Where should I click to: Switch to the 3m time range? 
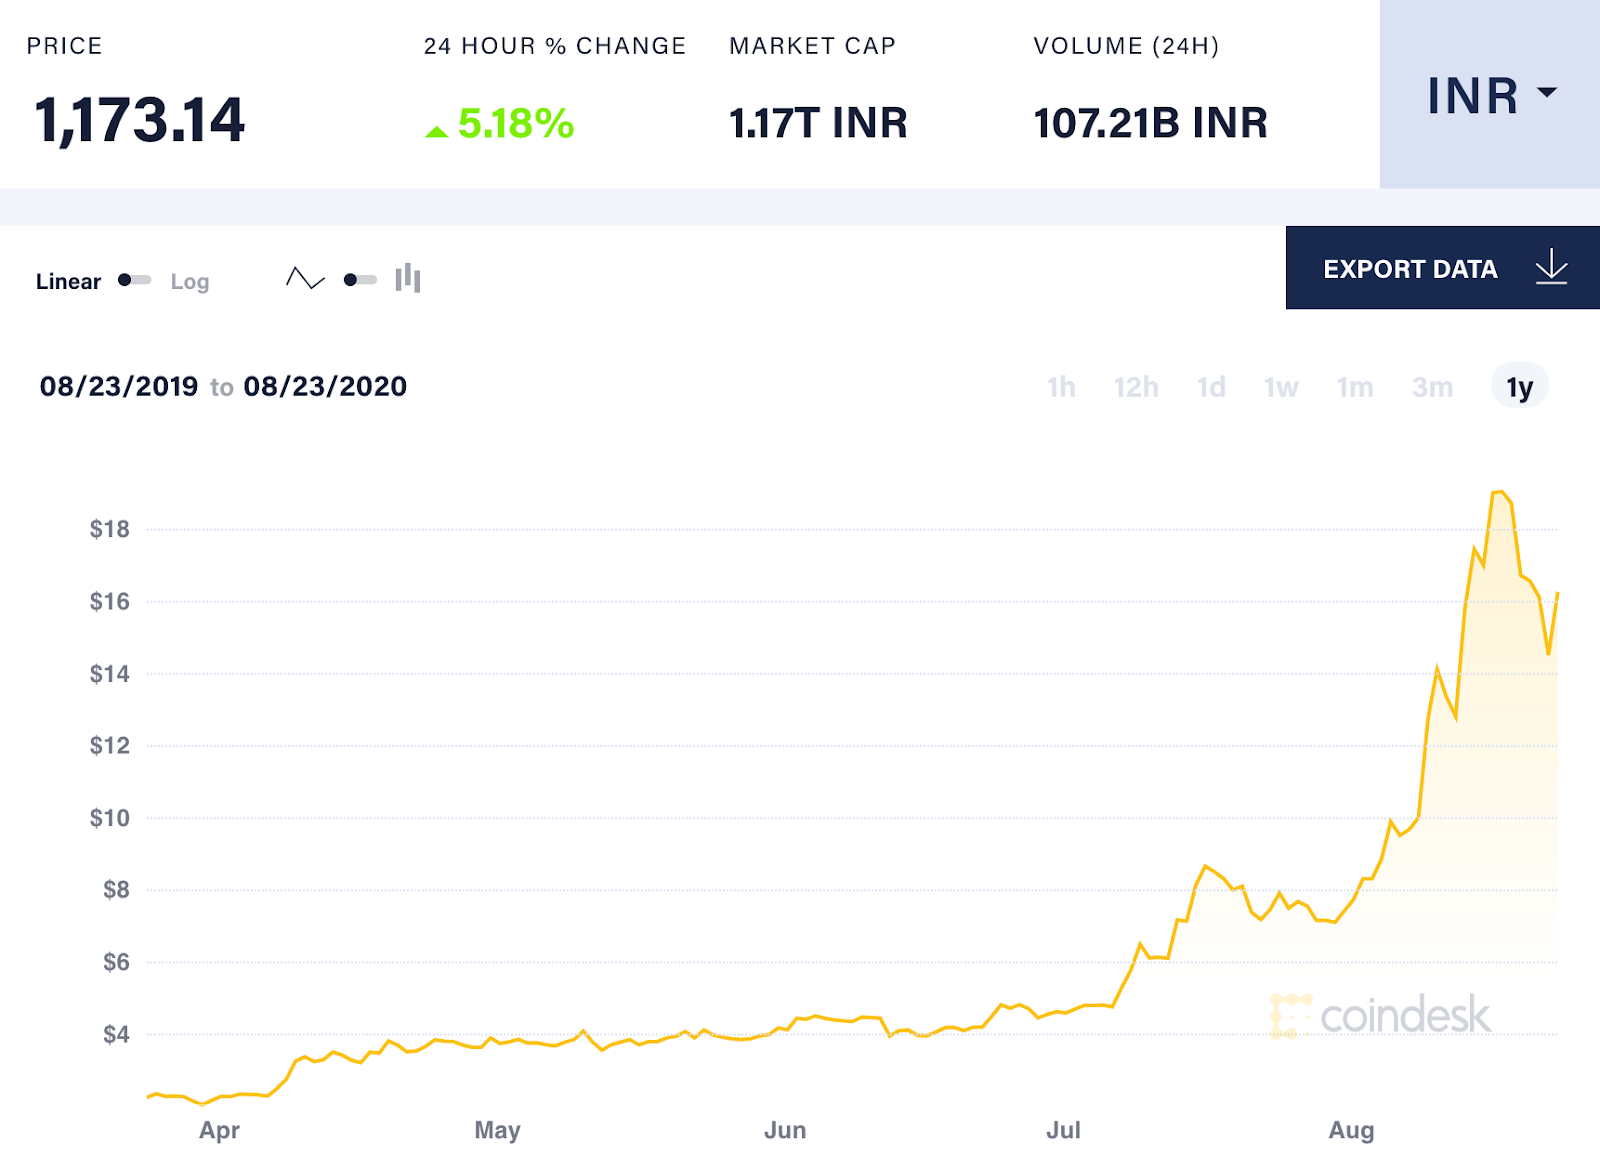pyautogui.click(x=1434, y=387)
